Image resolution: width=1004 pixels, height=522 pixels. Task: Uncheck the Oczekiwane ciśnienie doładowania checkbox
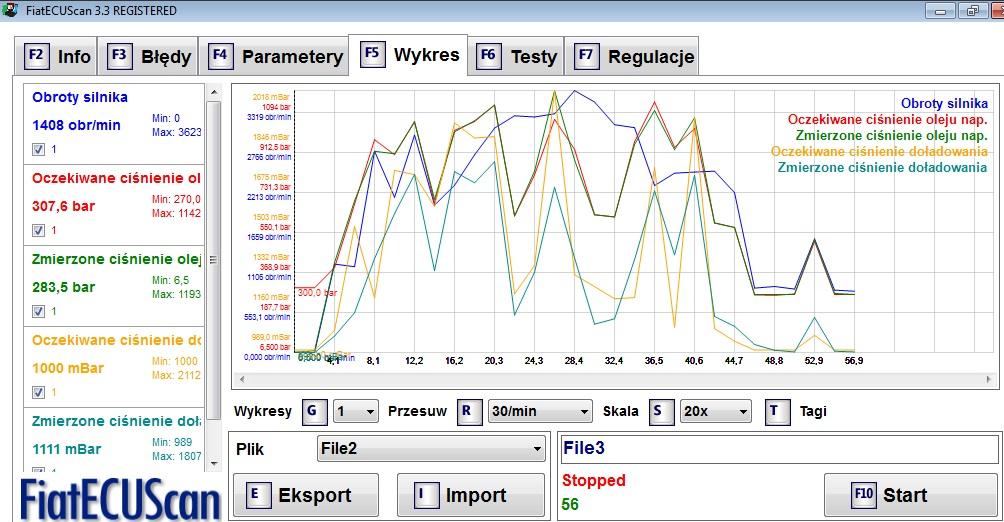[38, 392]
